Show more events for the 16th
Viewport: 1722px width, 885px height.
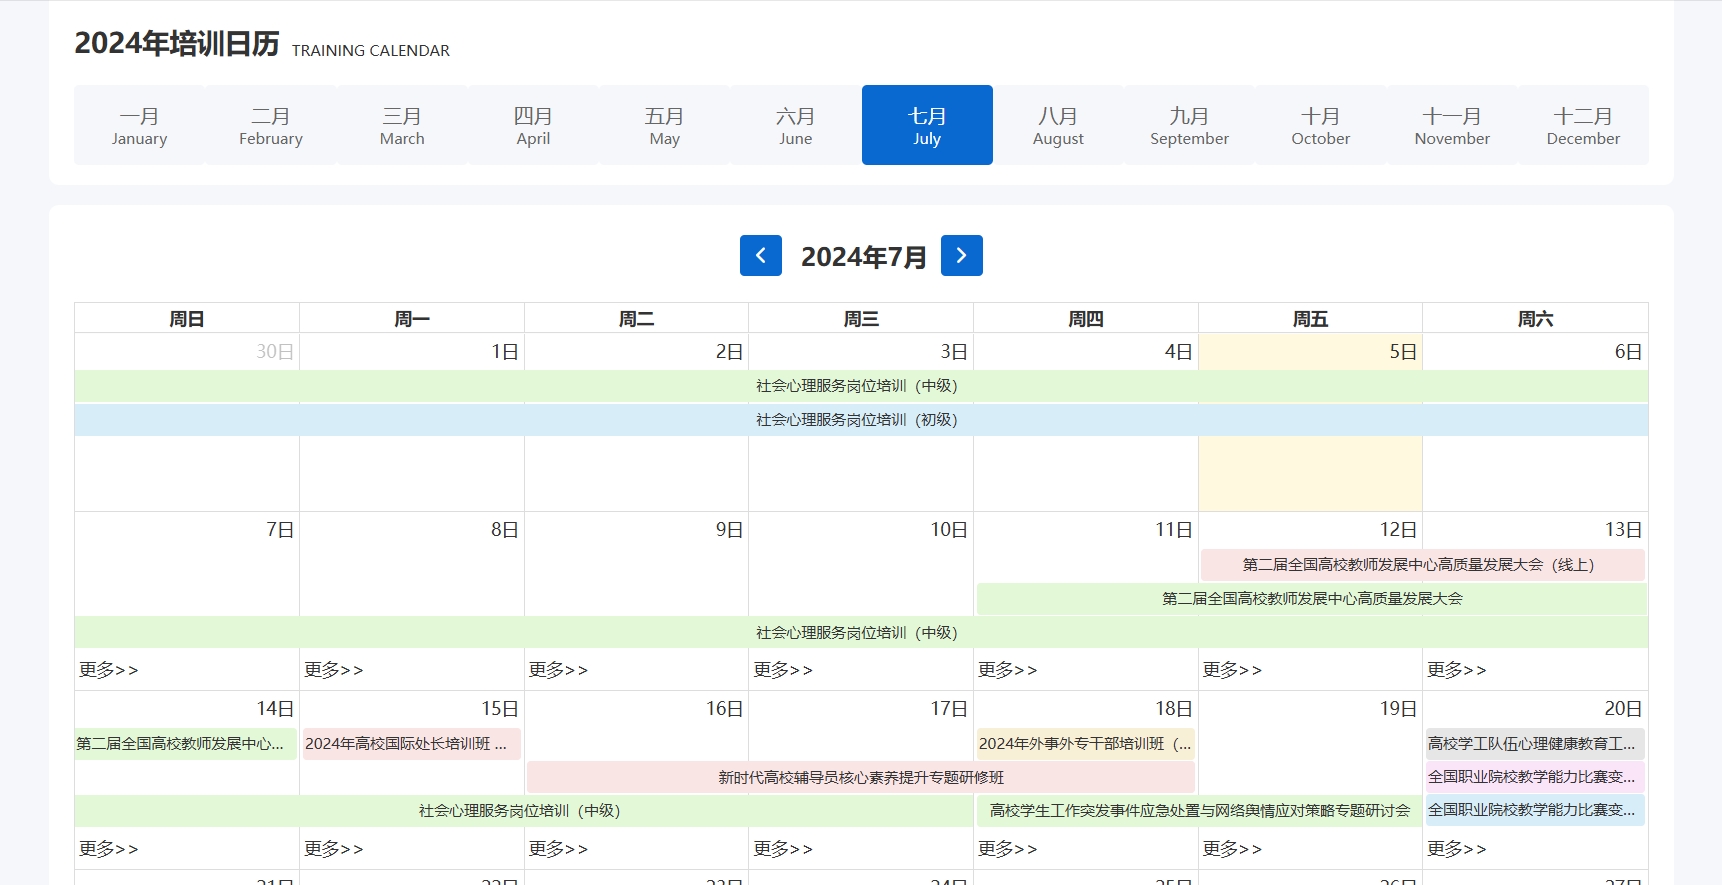pyautogui.click(x=558, y=849)
